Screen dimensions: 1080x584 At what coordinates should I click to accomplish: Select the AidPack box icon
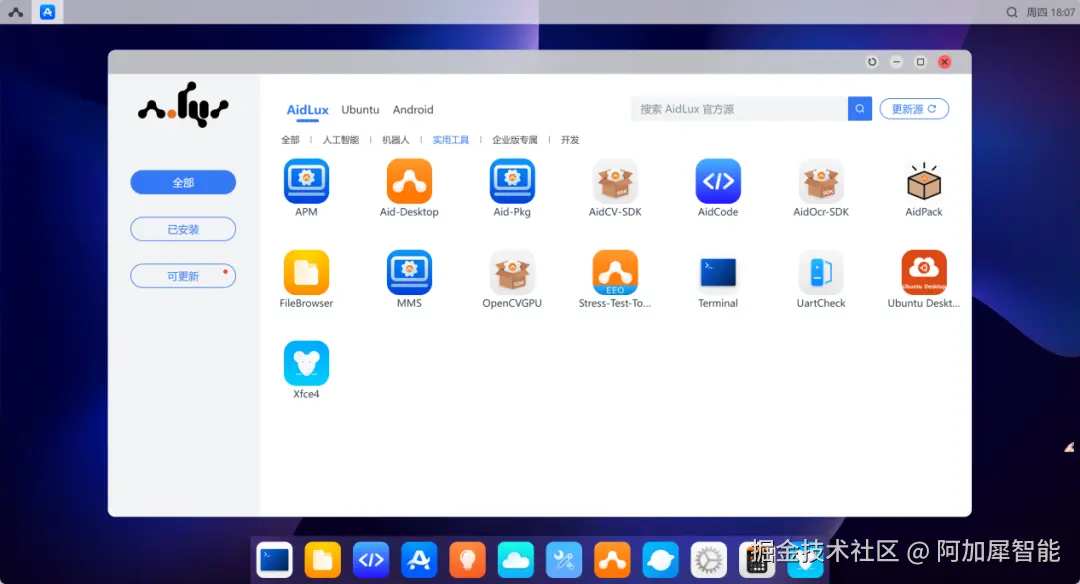[924, 181]
